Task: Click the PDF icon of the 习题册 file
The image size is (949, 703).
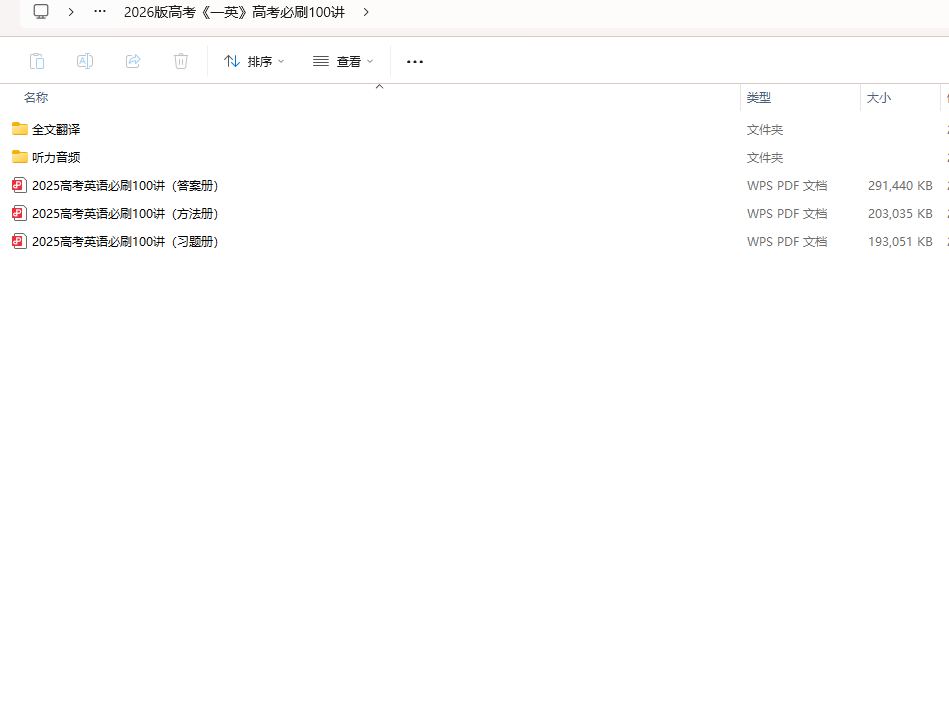Action: click(x=20, y=241)
